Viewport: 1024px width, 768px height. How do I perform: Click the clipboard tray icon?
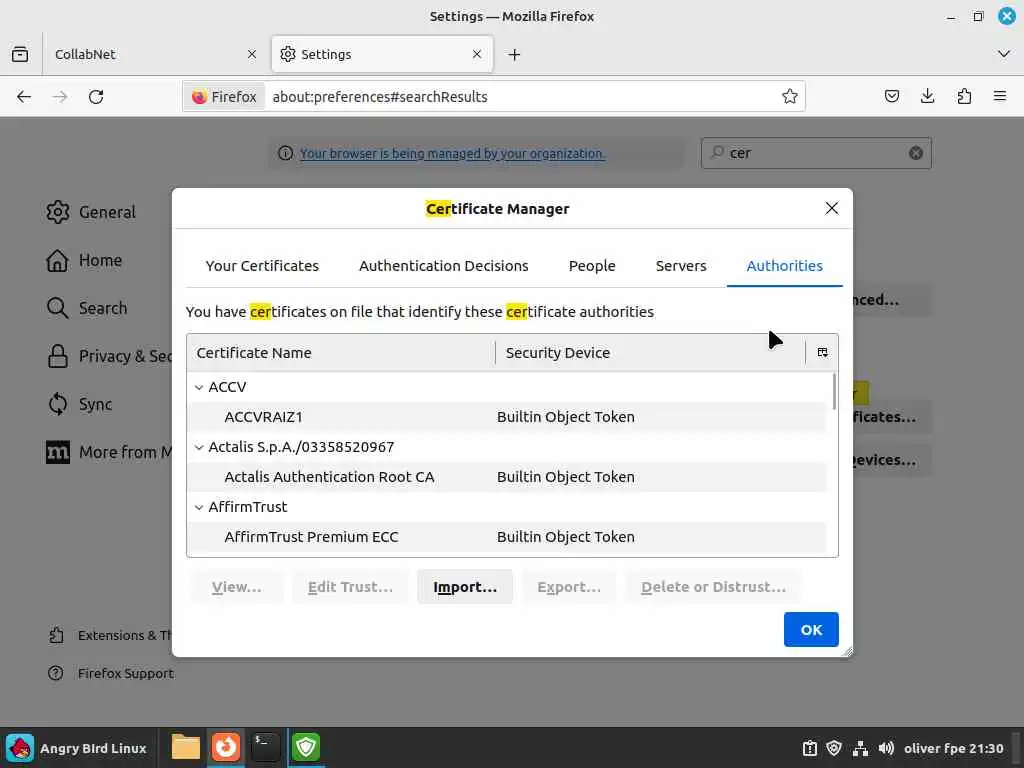(809, 748)
